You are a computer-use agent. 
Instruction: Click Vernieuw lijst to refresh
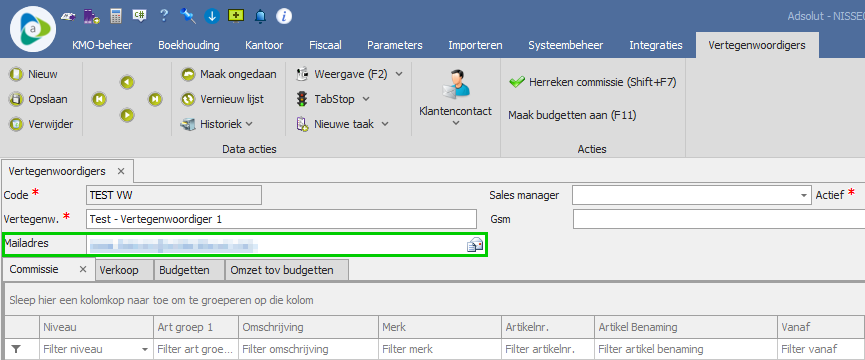point(223,99)
